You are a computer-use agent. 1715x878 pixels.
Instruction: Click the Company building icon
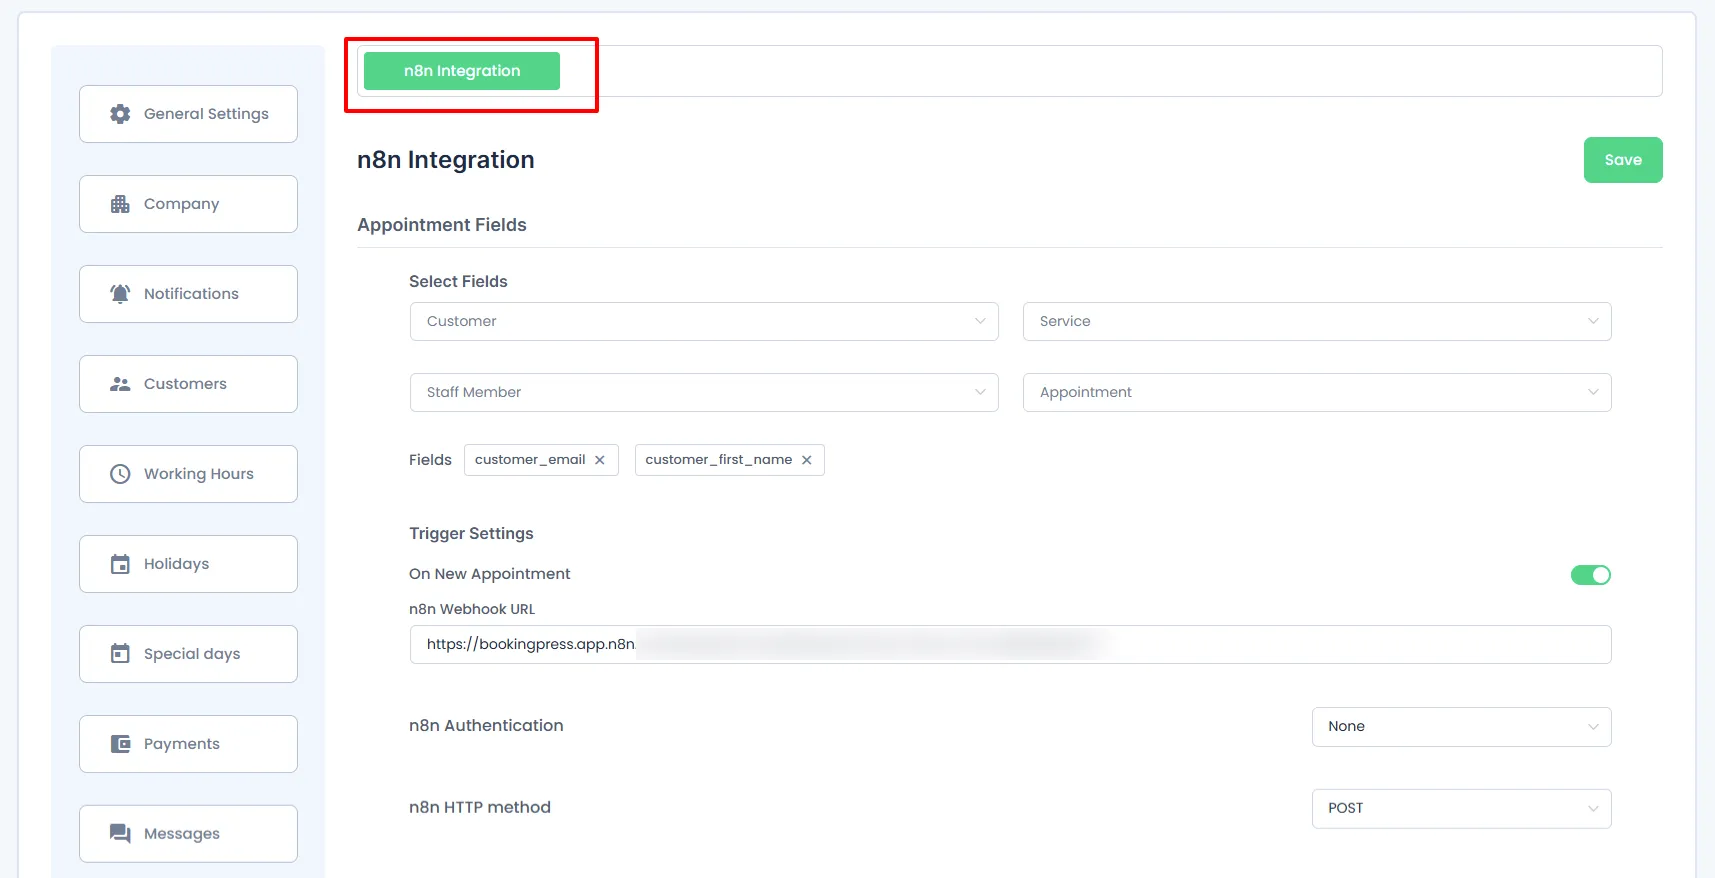pos(120,204)
